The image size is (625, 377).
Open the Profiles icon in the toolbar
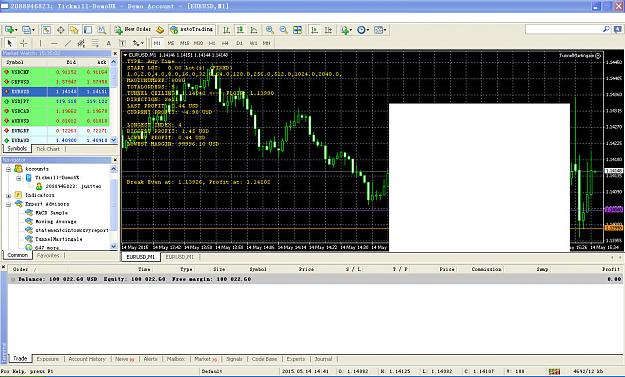(28, 30)
